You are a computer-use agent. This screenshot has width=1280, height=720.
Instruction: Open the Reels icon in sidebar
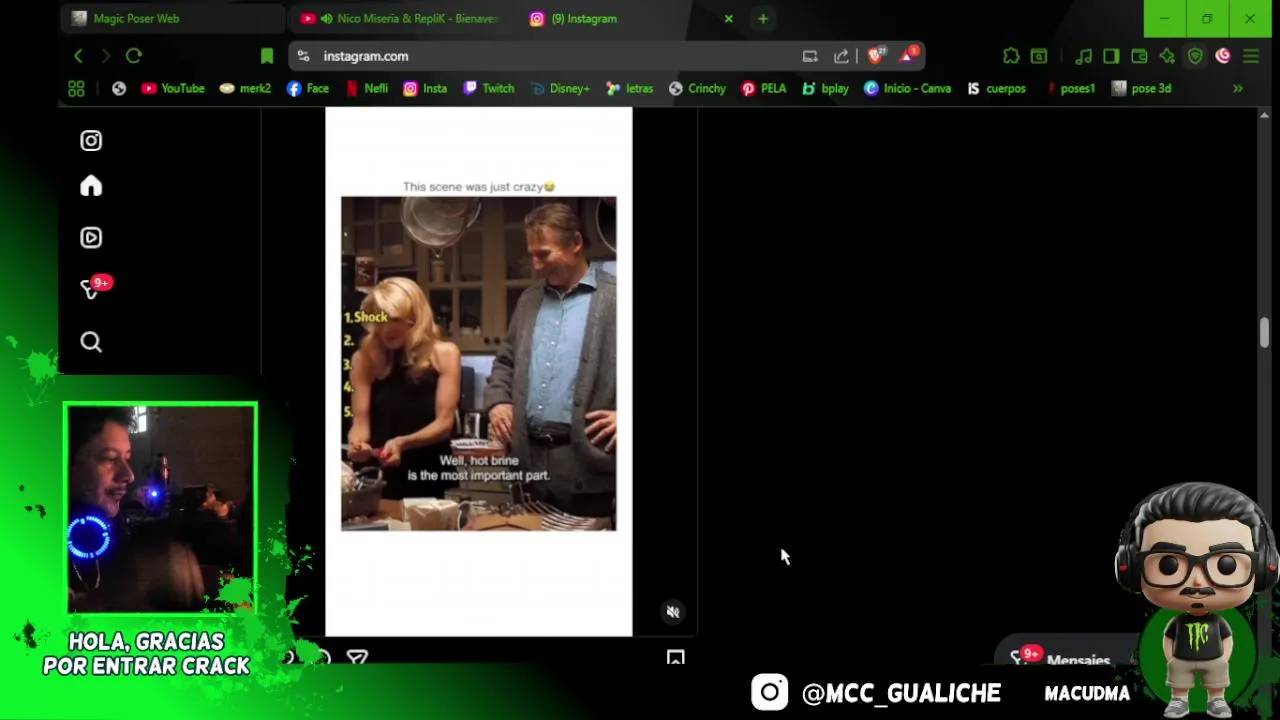(x=91, y=238)
